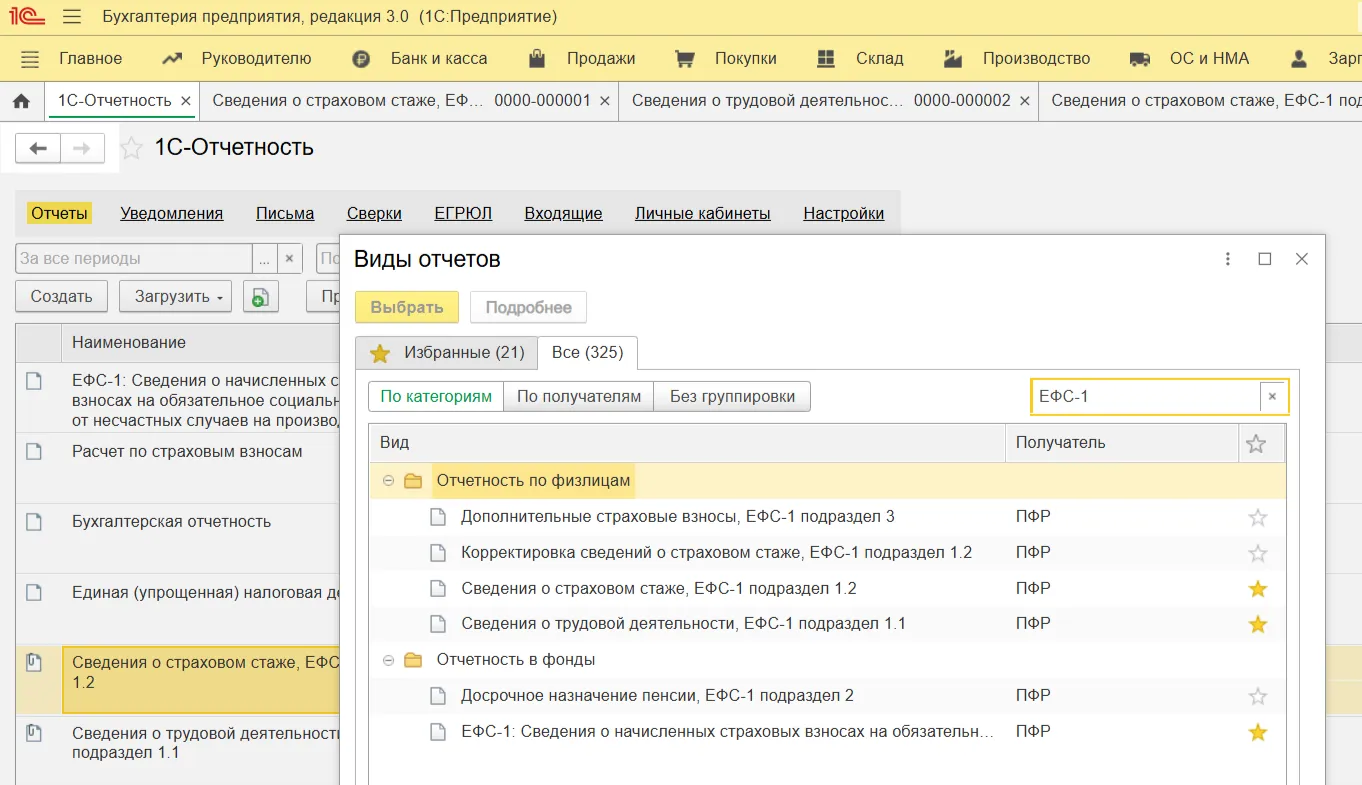The height and width of the screenshot is (785, 1362).
Task: Click the home page icon tab
Action: [x=21, y=101]
